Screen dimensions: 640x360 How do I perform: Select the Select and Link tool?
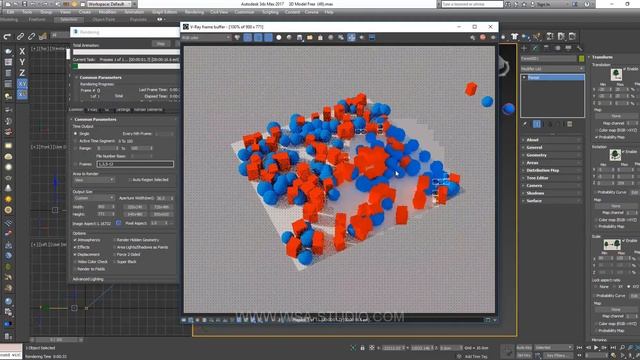[20, 36]
